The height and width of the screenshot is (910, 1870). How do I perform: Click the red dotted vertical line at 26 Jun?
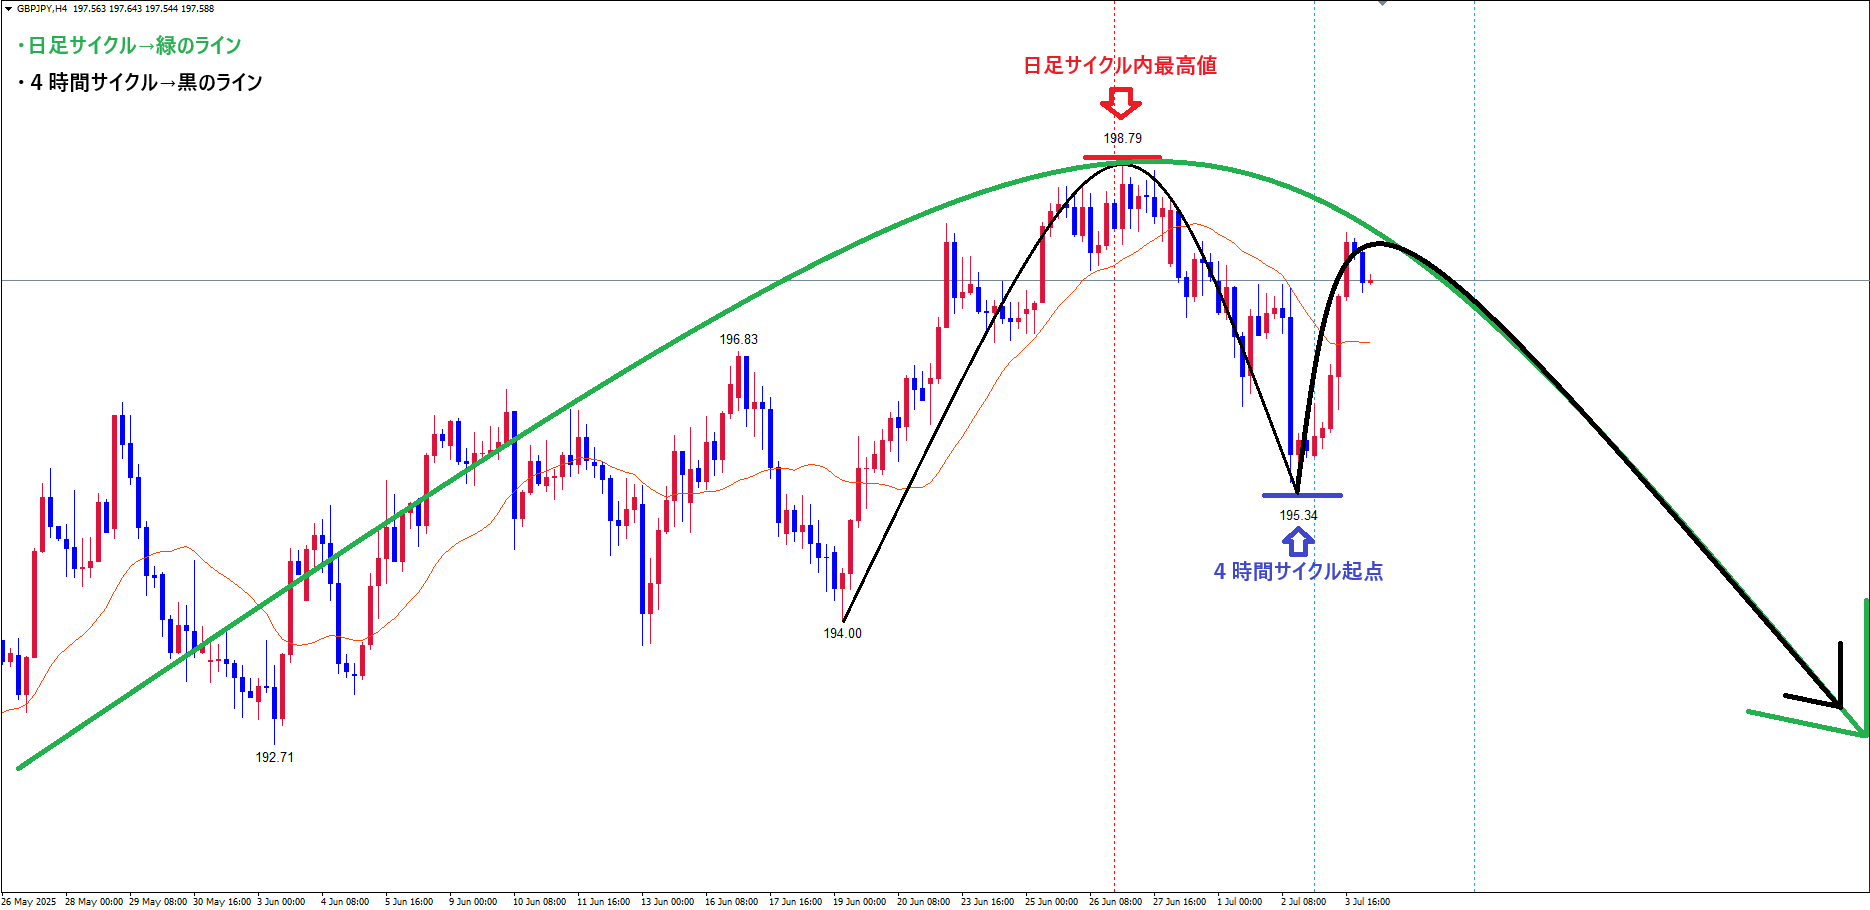[1114, 600]
